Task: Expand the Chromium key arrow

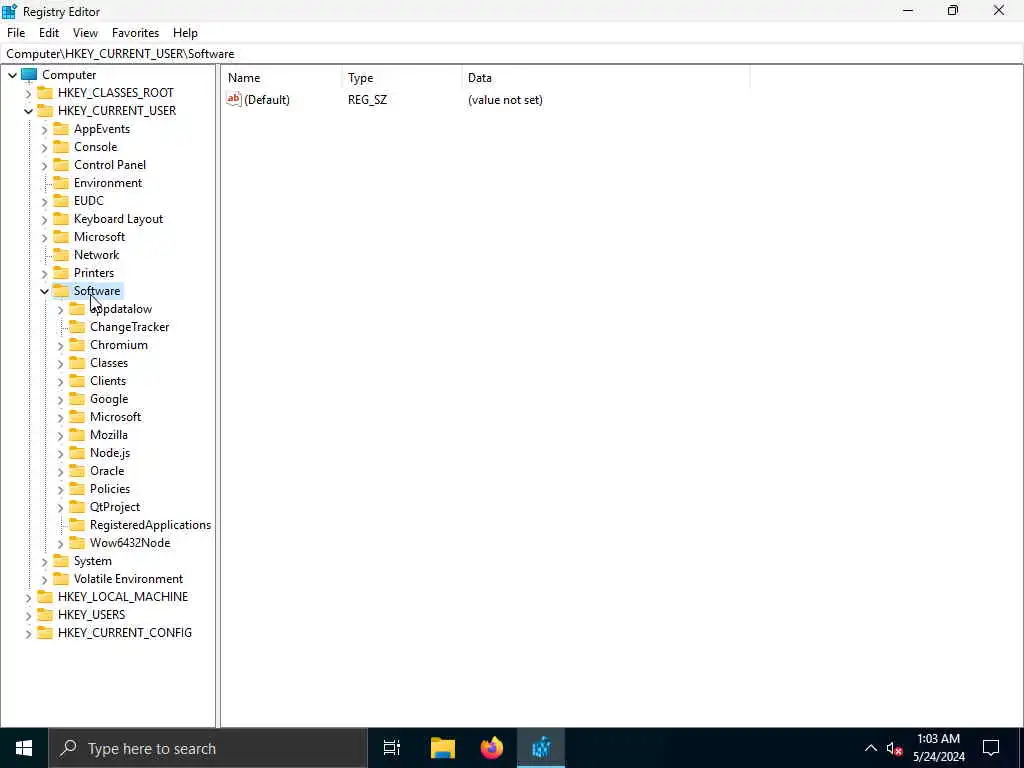Action: (x=61, y=345)
